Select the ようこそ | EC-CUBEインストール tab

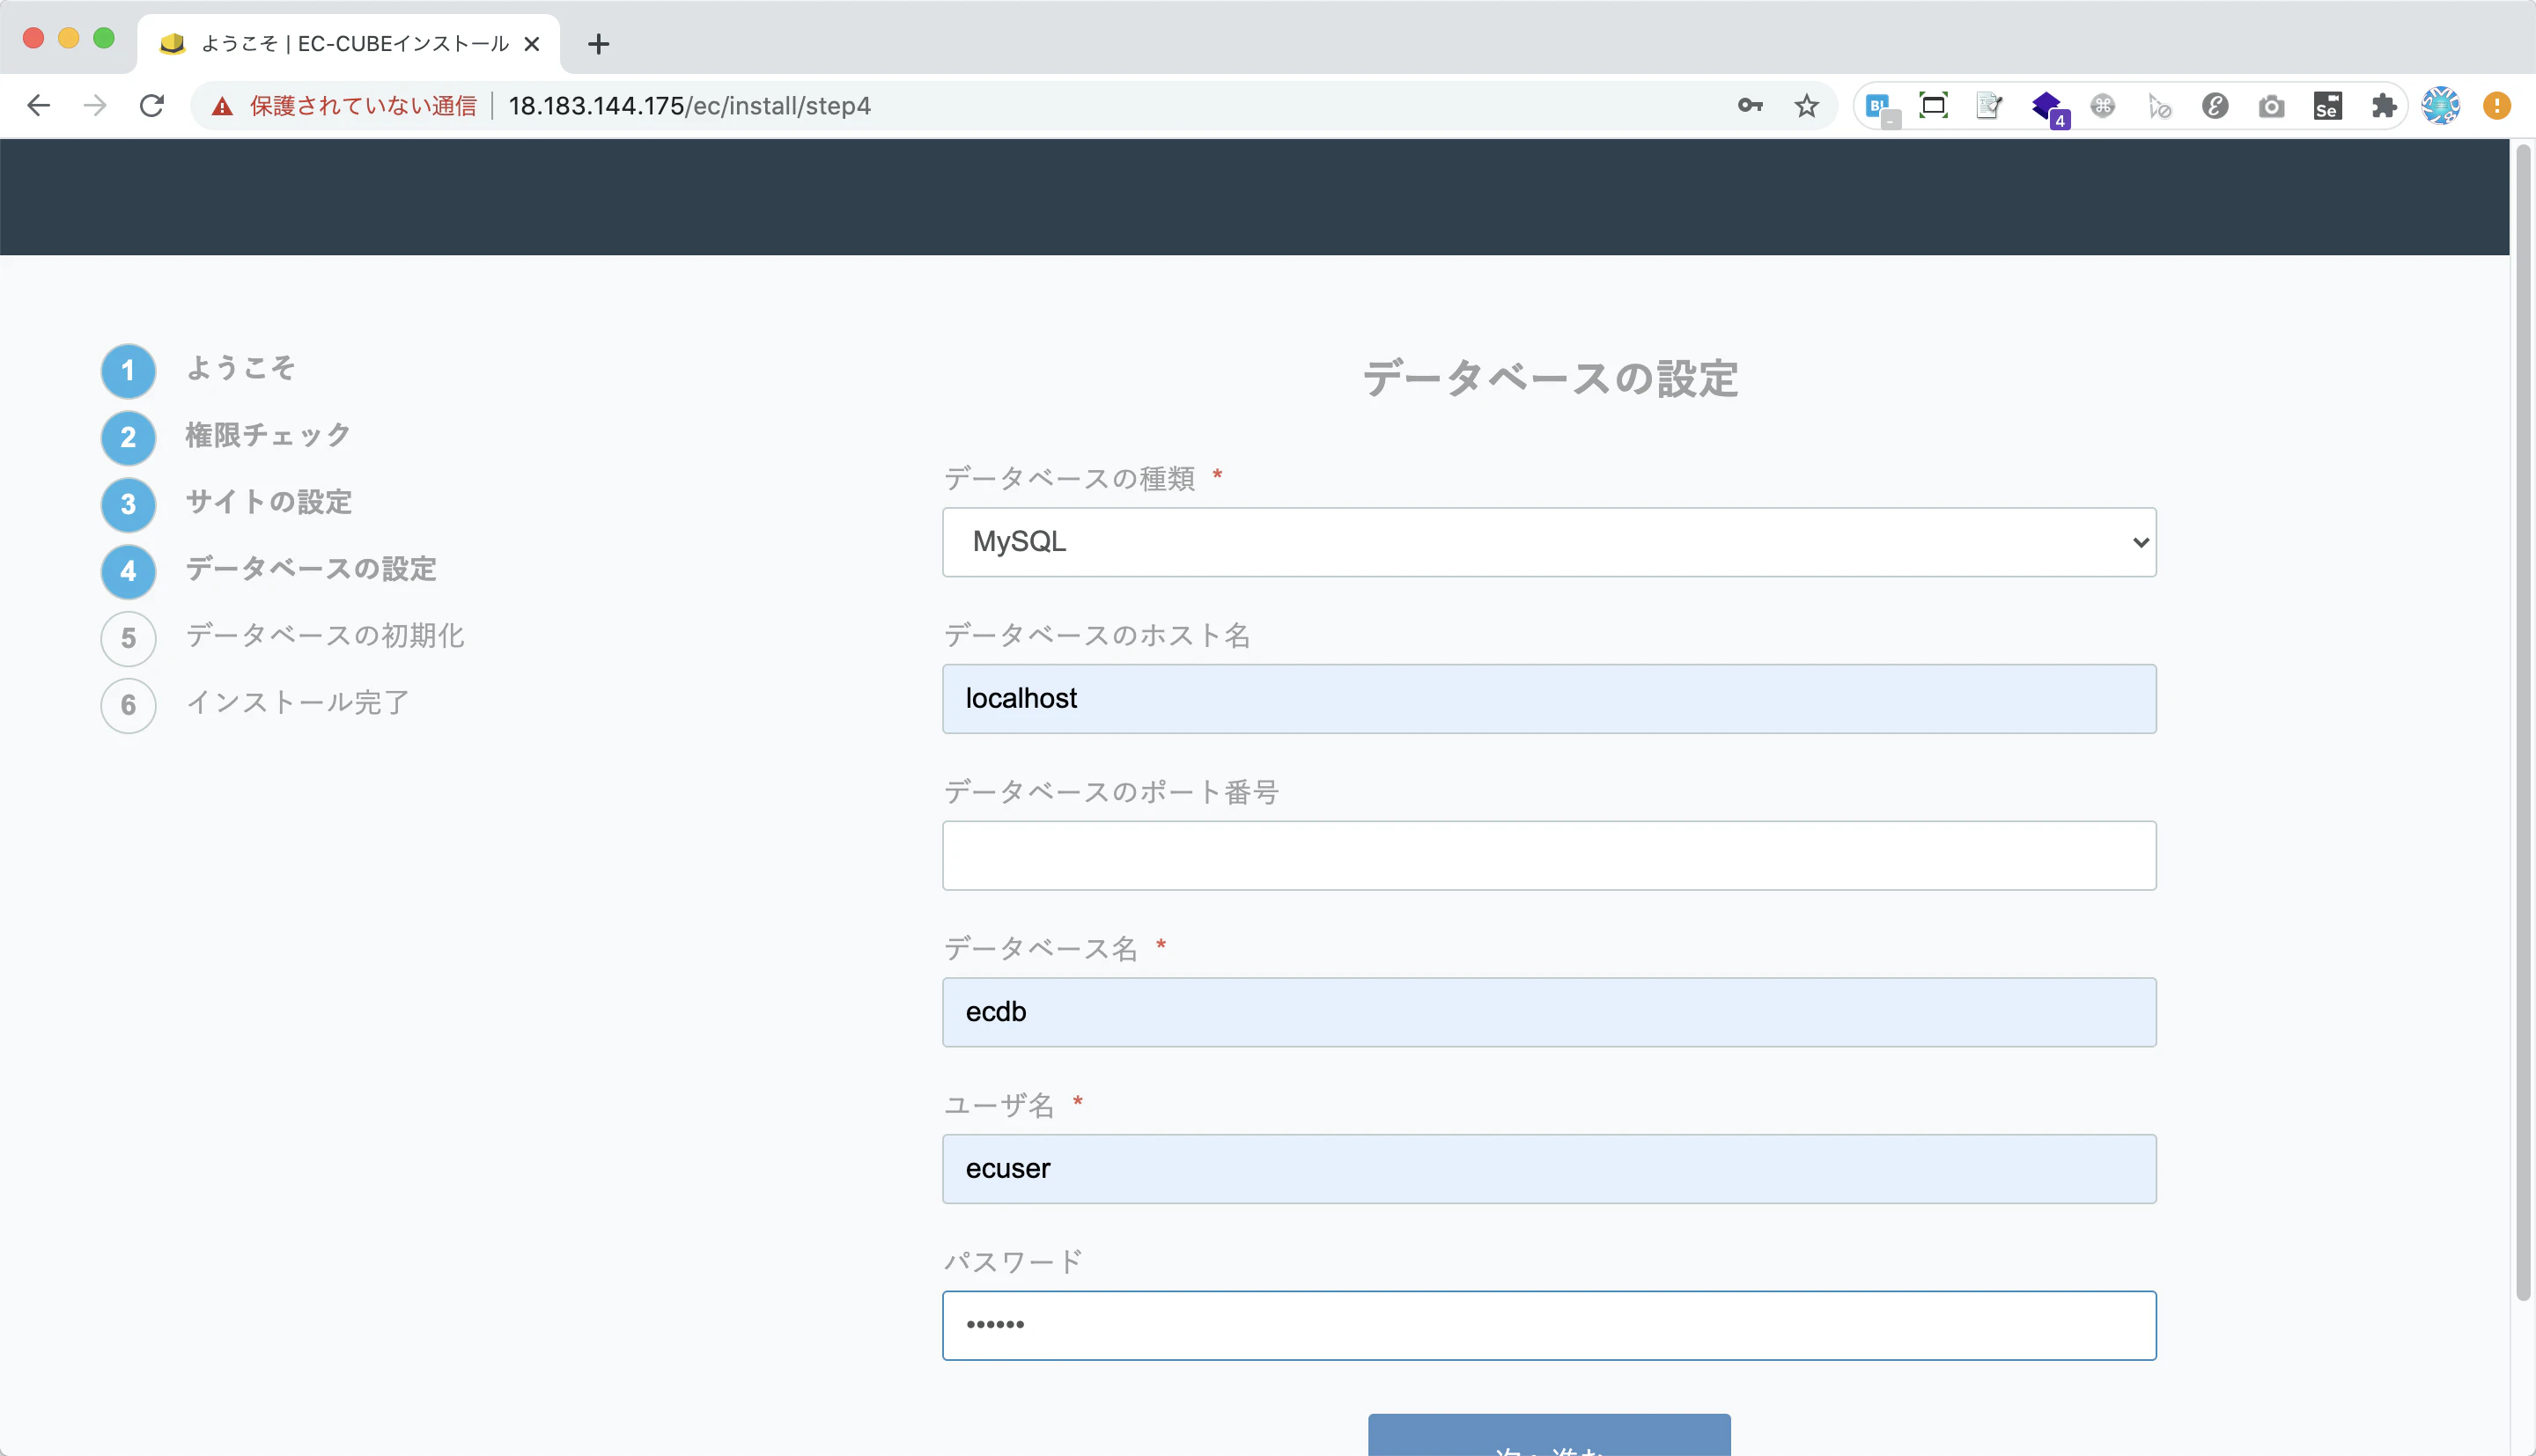click(x=348, y=44)
